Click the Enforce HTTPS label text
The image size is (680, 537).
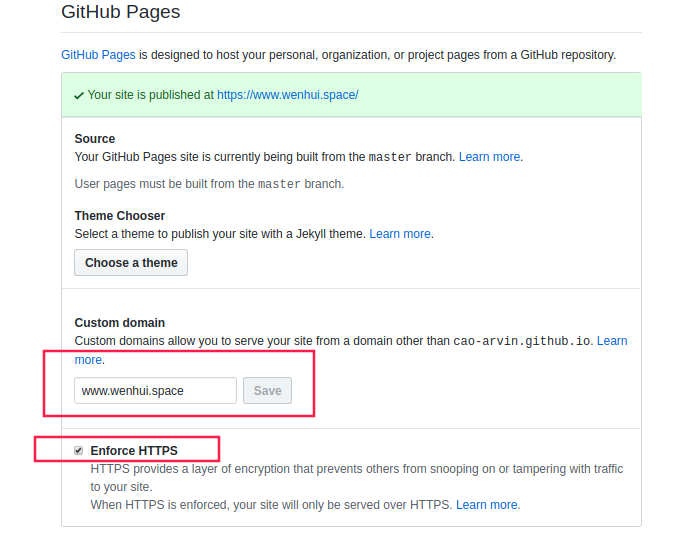[134, 451]
